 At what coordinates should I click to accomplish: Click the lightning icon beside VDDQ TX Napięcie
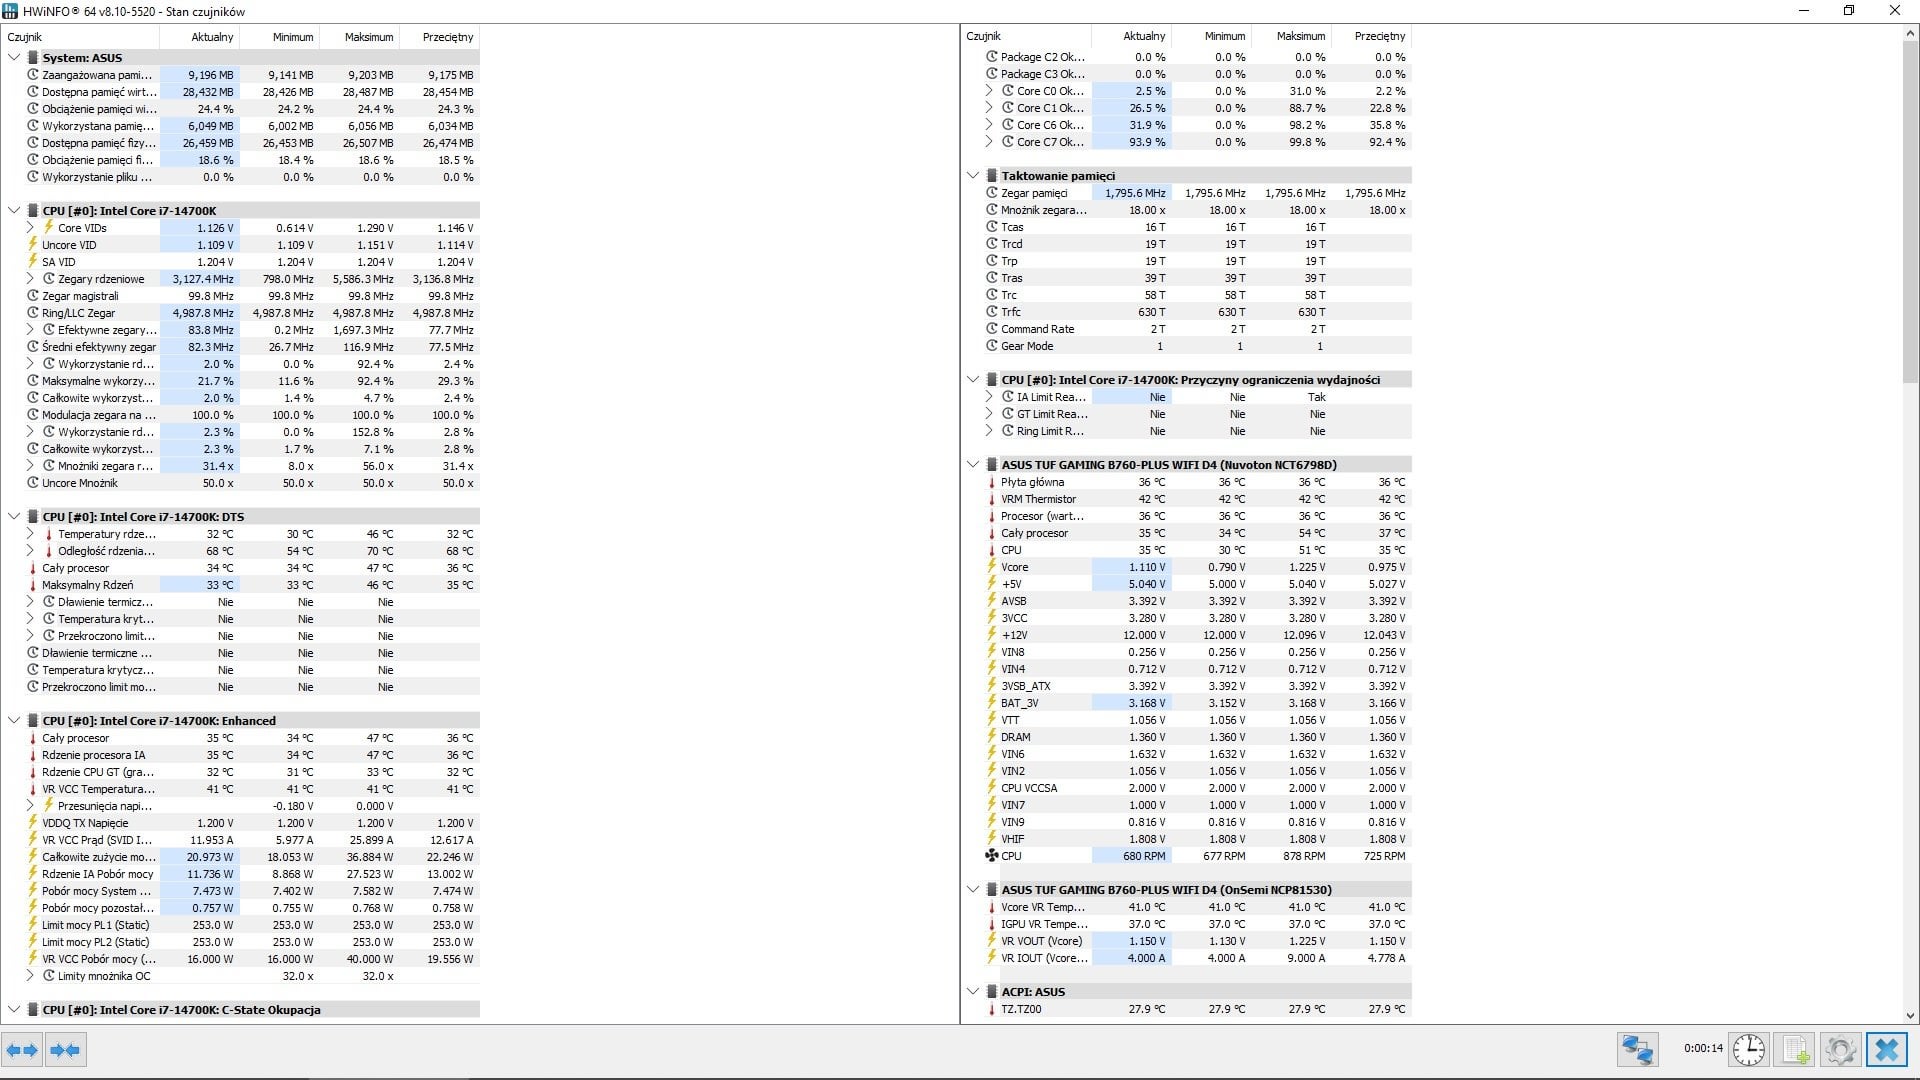point(33,823)
